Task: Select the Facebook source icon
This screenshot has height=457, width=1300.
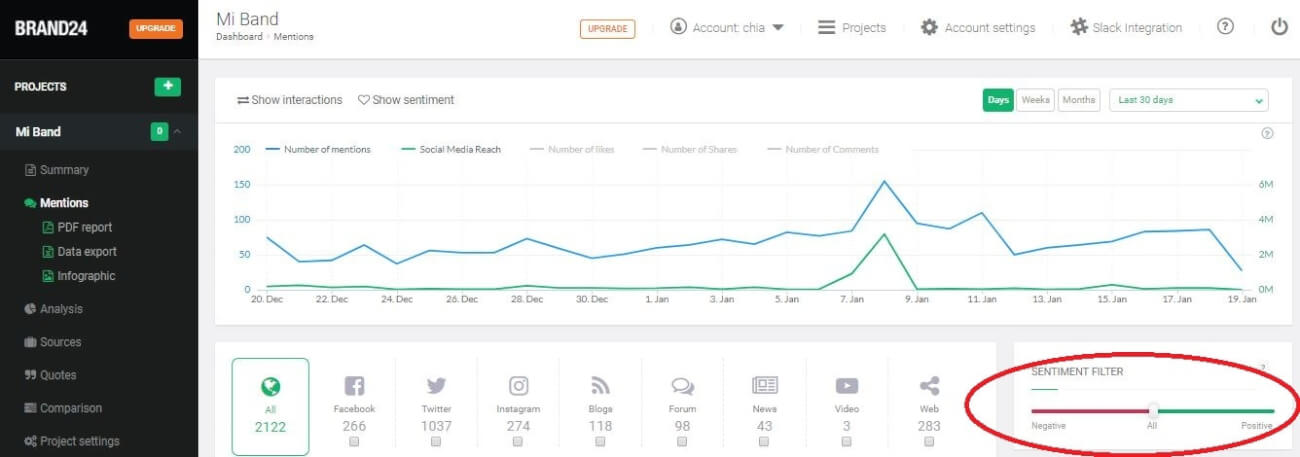Action: 353,386
